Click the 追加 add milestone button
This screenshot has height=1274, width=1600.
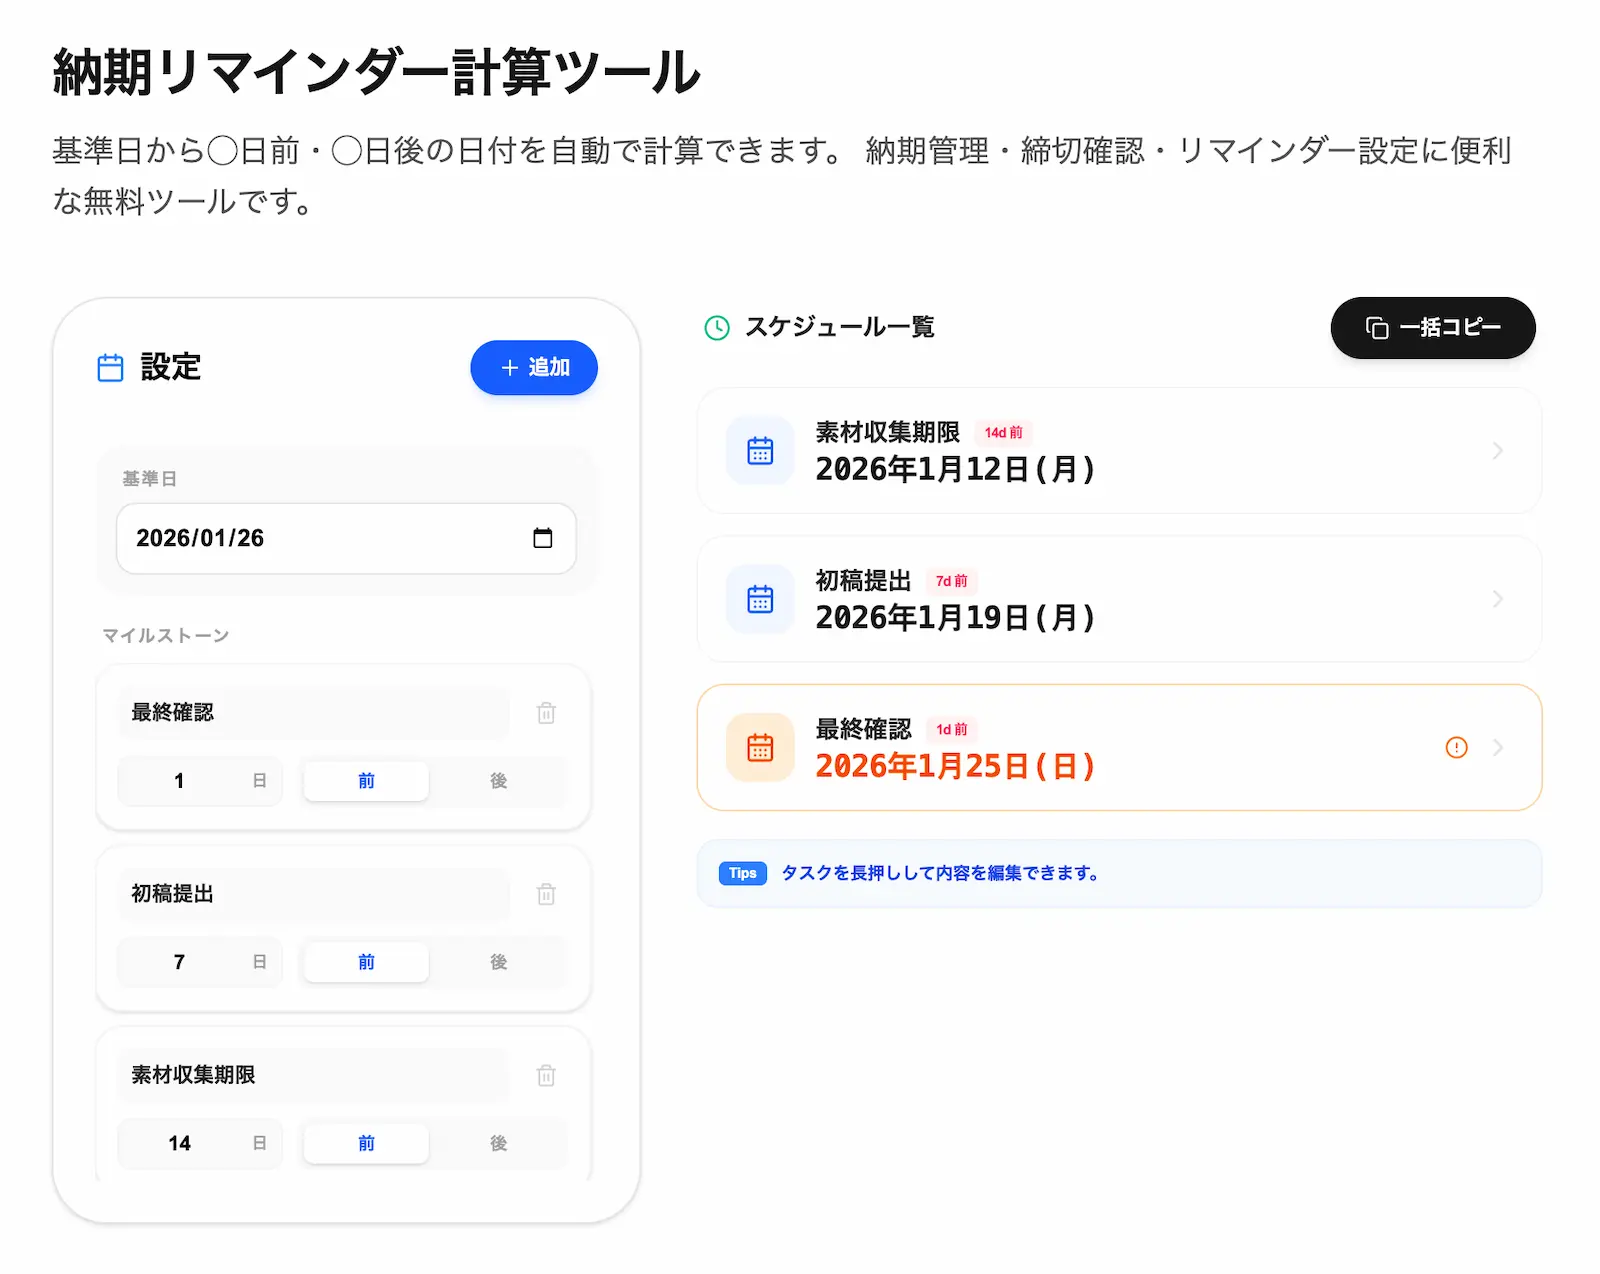coord(534,368)
